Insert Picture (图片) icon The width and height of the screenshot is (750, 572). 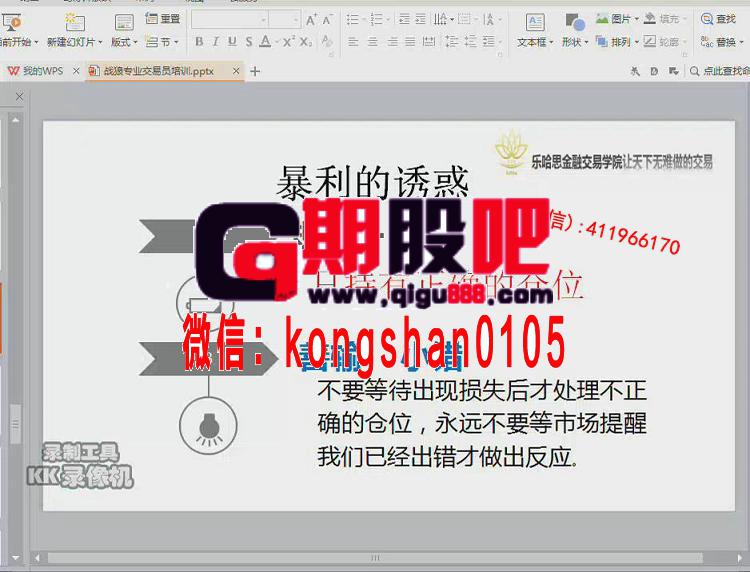point(602,19)
